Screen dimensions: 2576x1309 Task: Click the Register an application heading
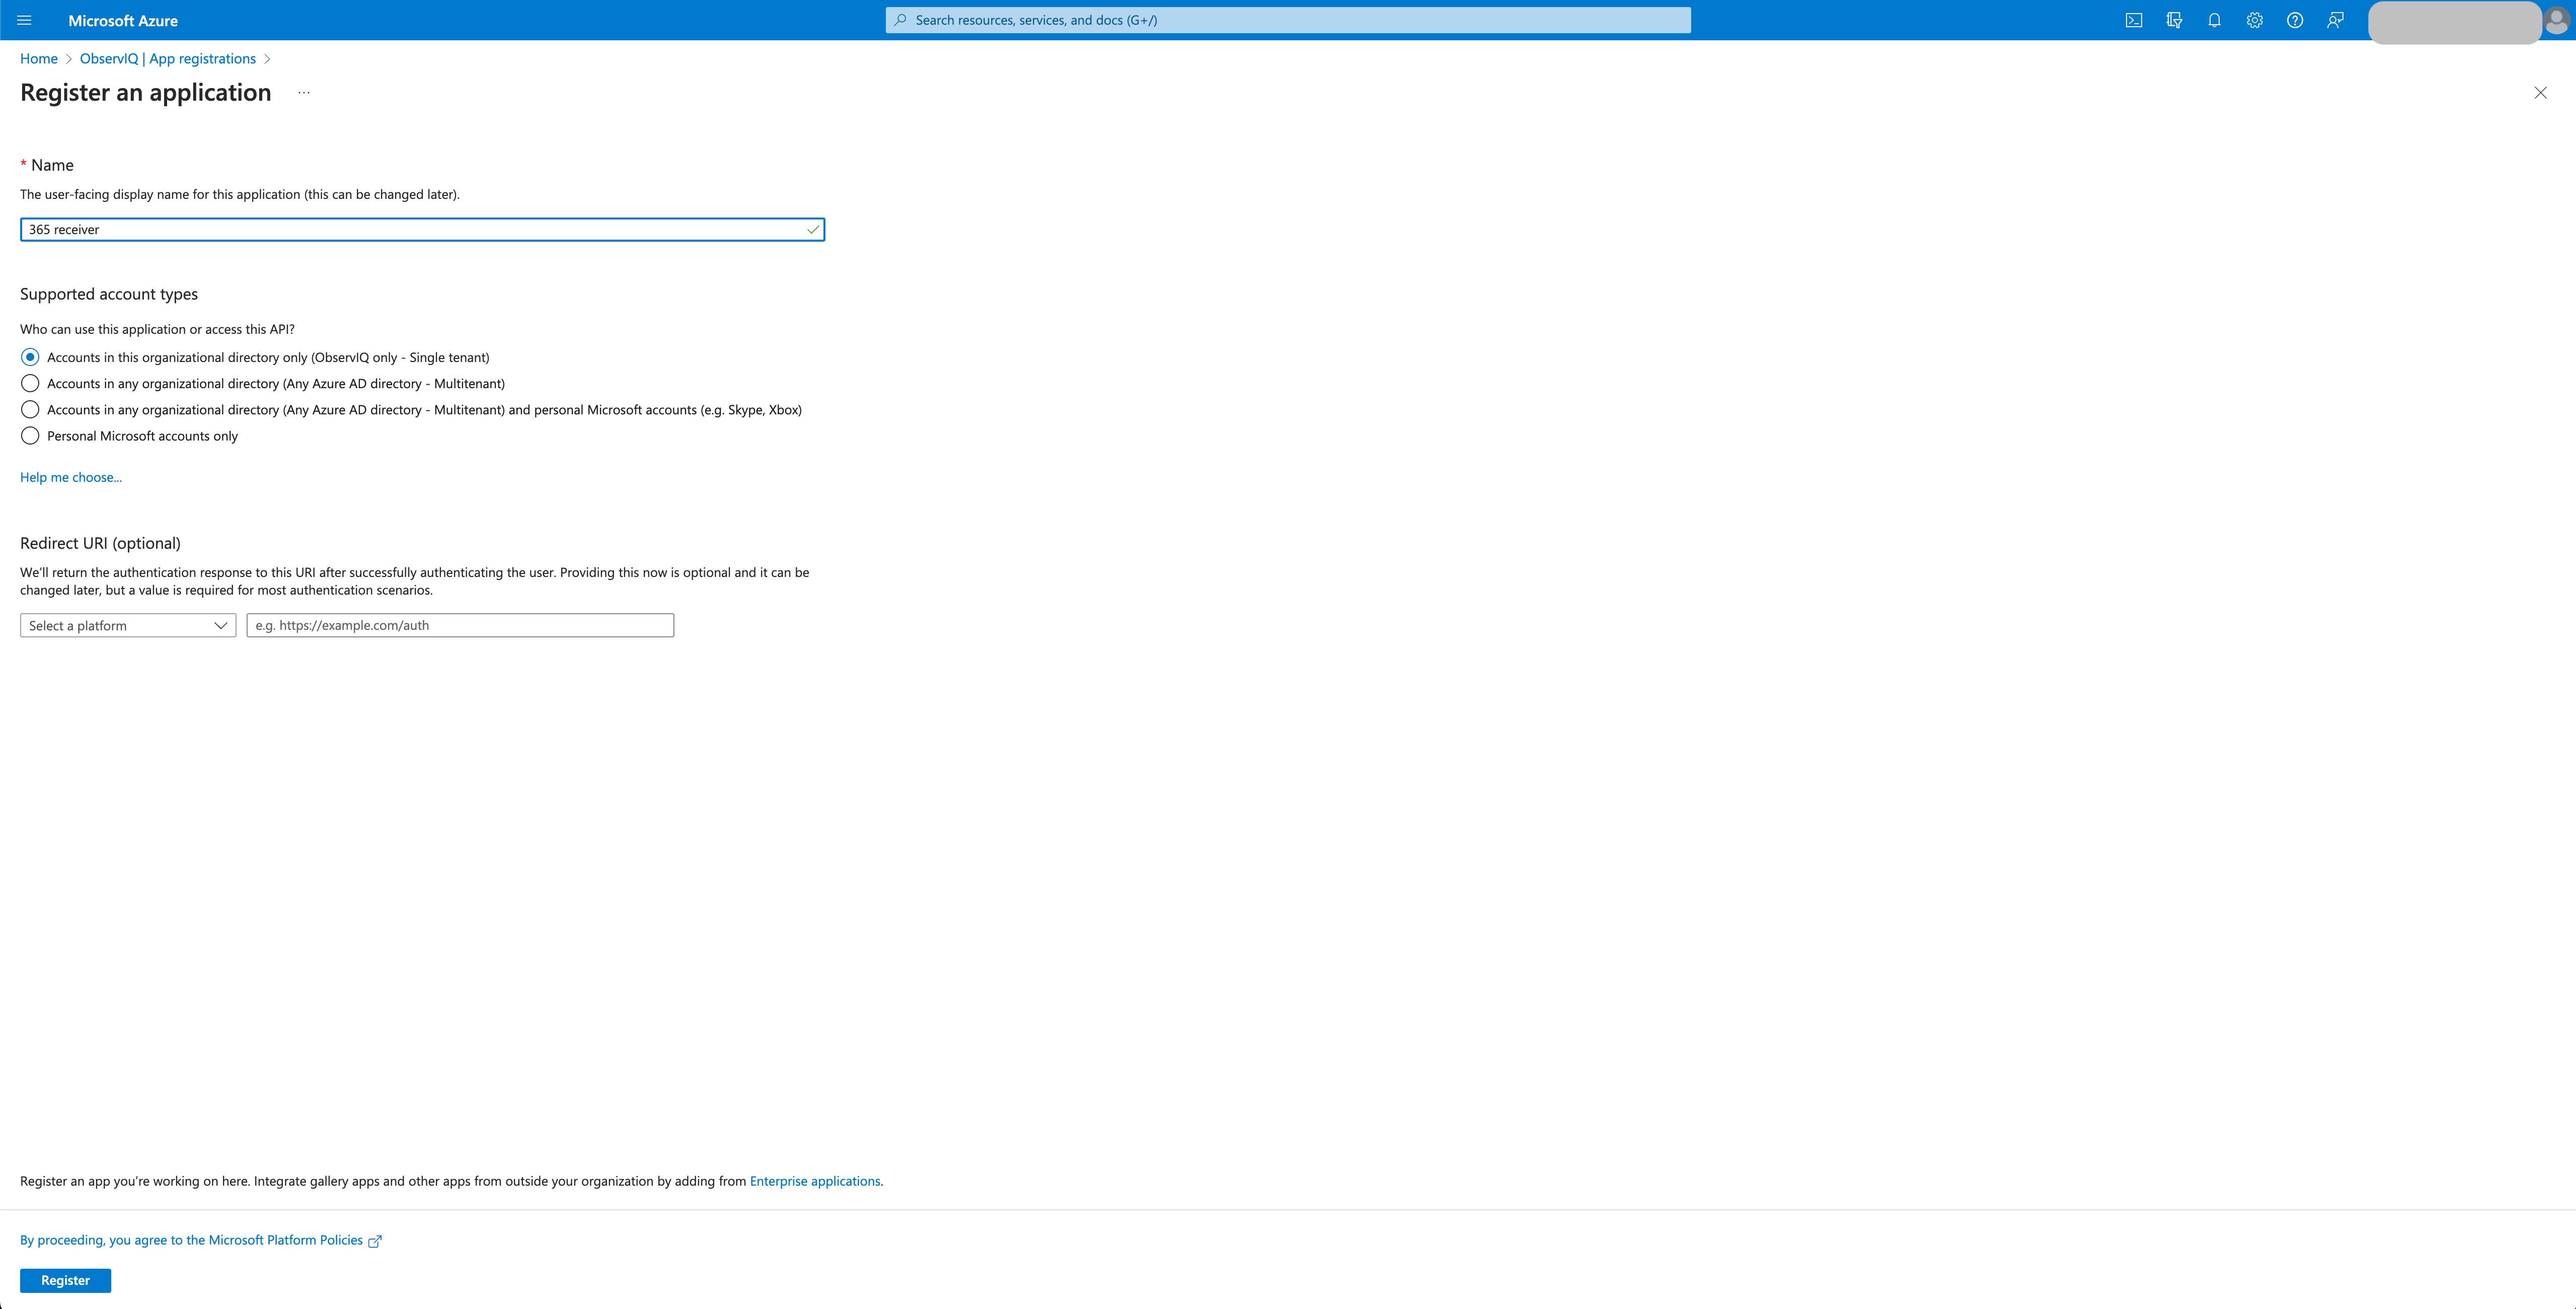point(146,92)
